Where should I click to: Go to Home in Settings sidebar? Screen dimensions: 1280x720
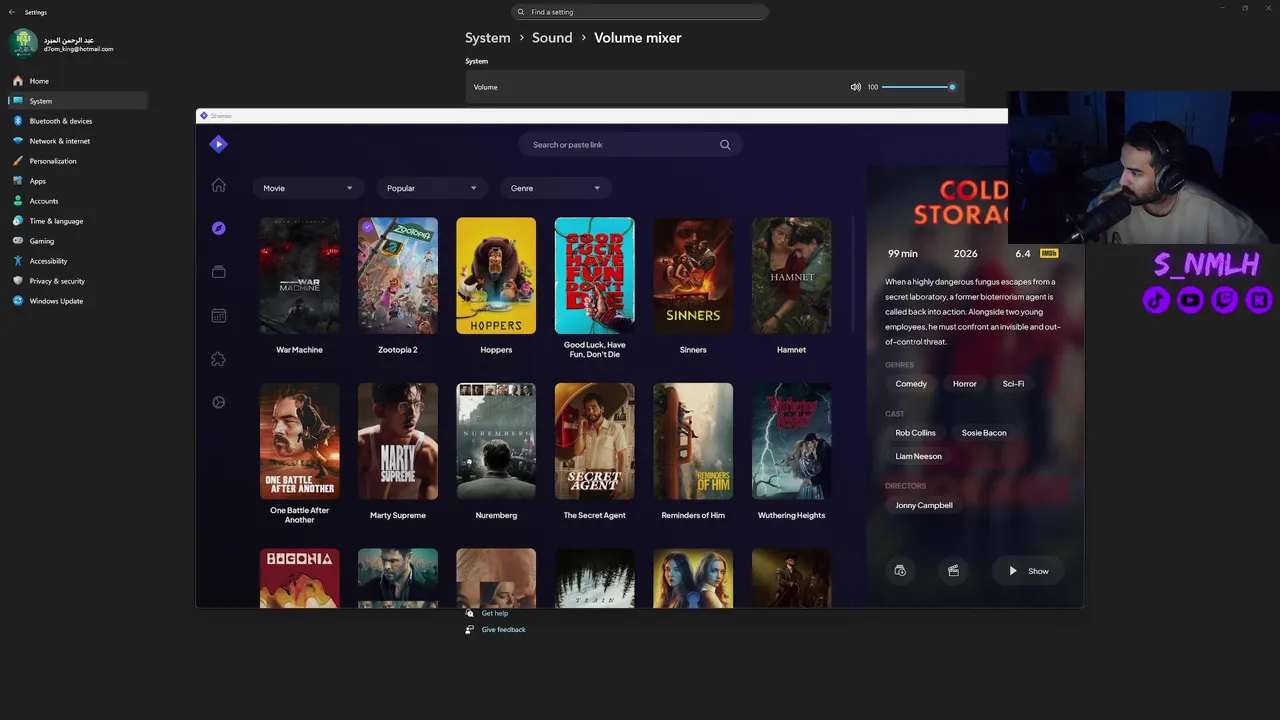[x=78, y=81]
